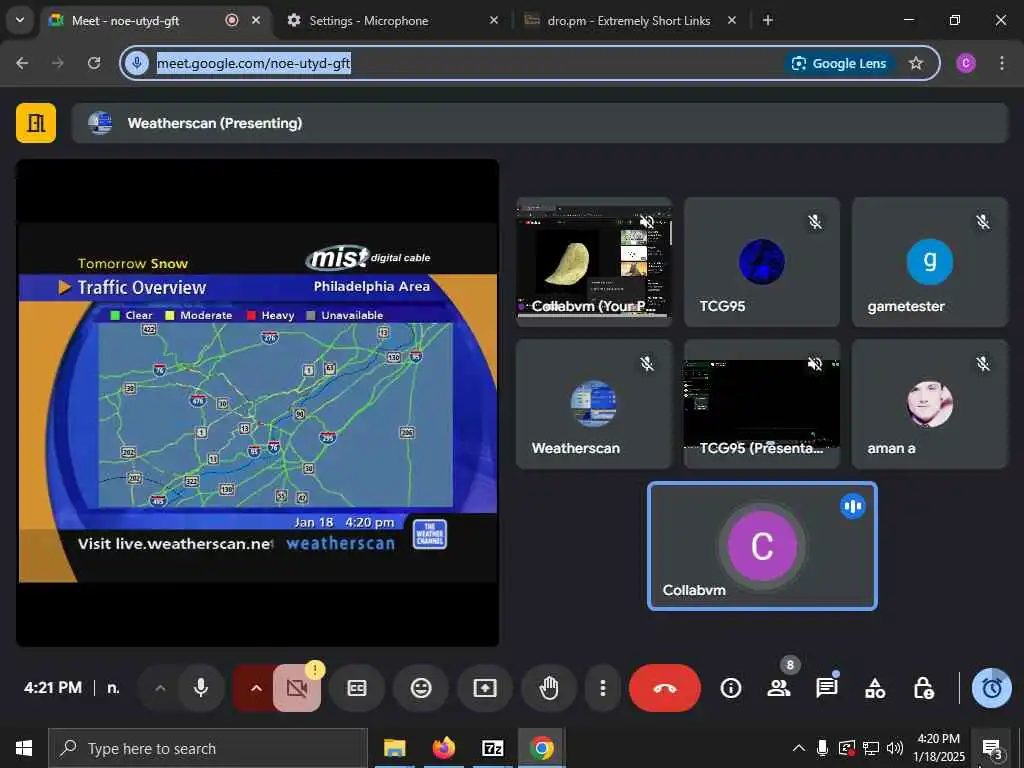Toggle closed captions button
This screenshot has width=1024, height=768.
tap(357, 688)
